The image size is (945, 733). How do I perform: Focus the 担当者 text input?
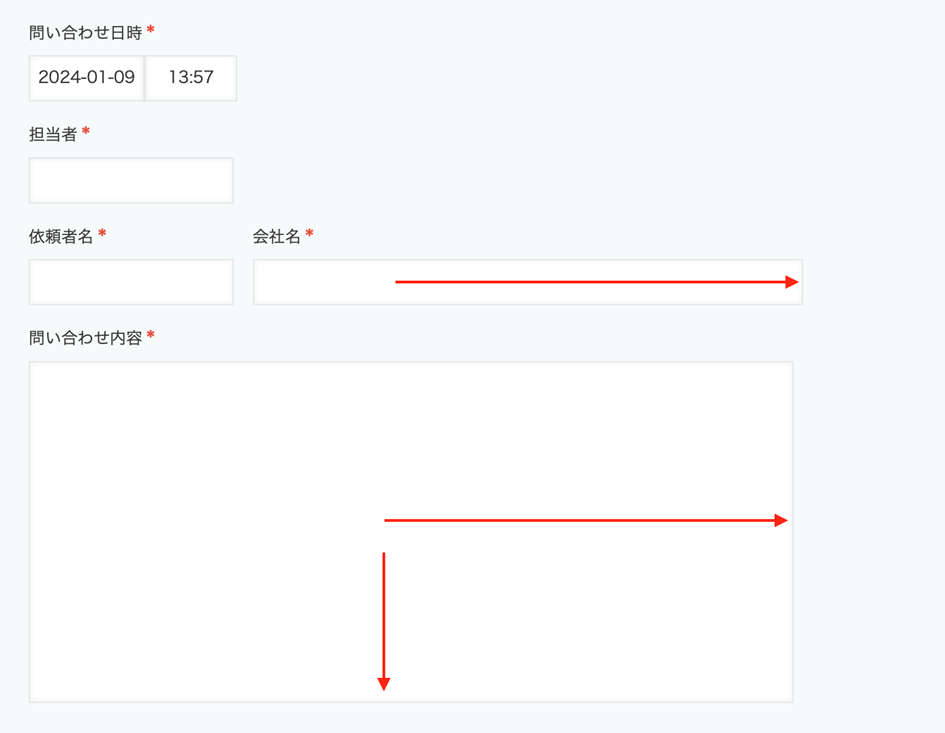[131, 181]
